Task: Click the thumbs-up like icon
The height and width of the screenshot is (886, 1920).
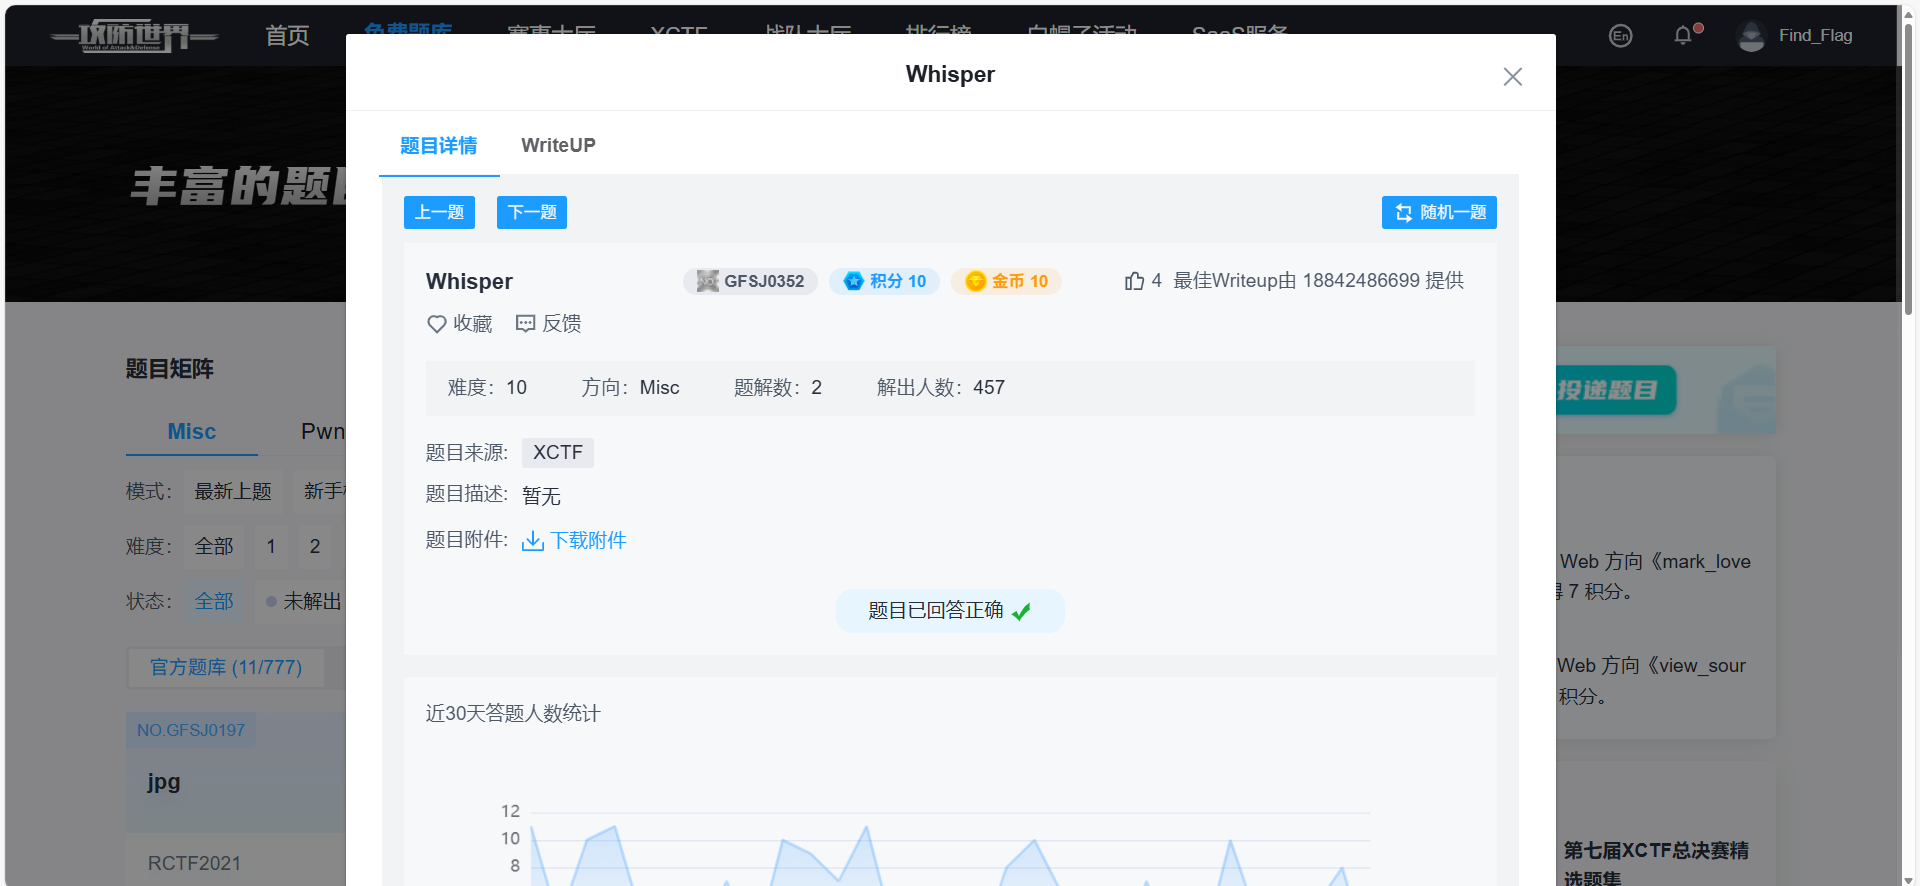Action: click(x=1134, y=281)
